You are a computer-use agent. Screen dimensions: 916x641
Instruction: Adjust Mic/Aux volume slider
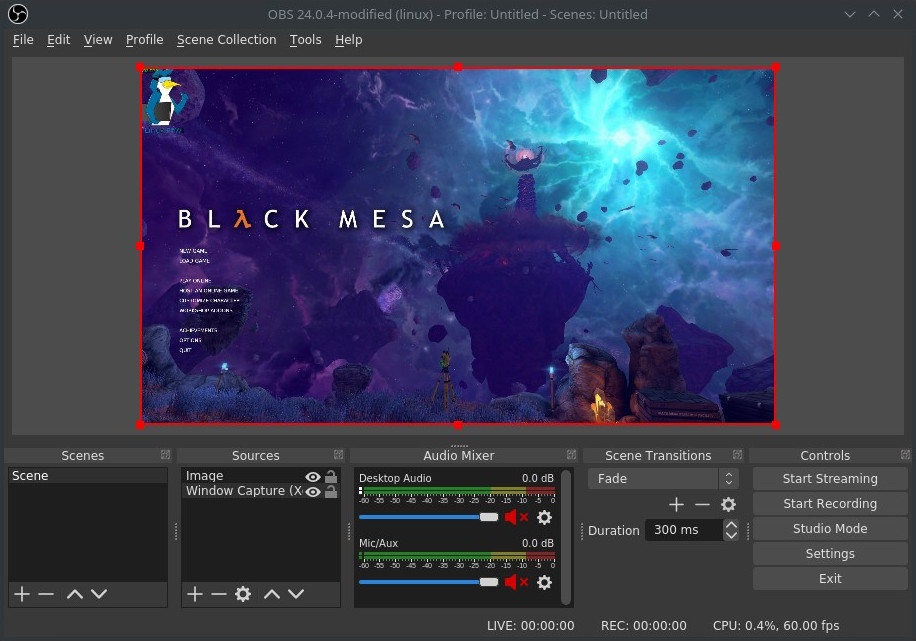coord(429,582)
